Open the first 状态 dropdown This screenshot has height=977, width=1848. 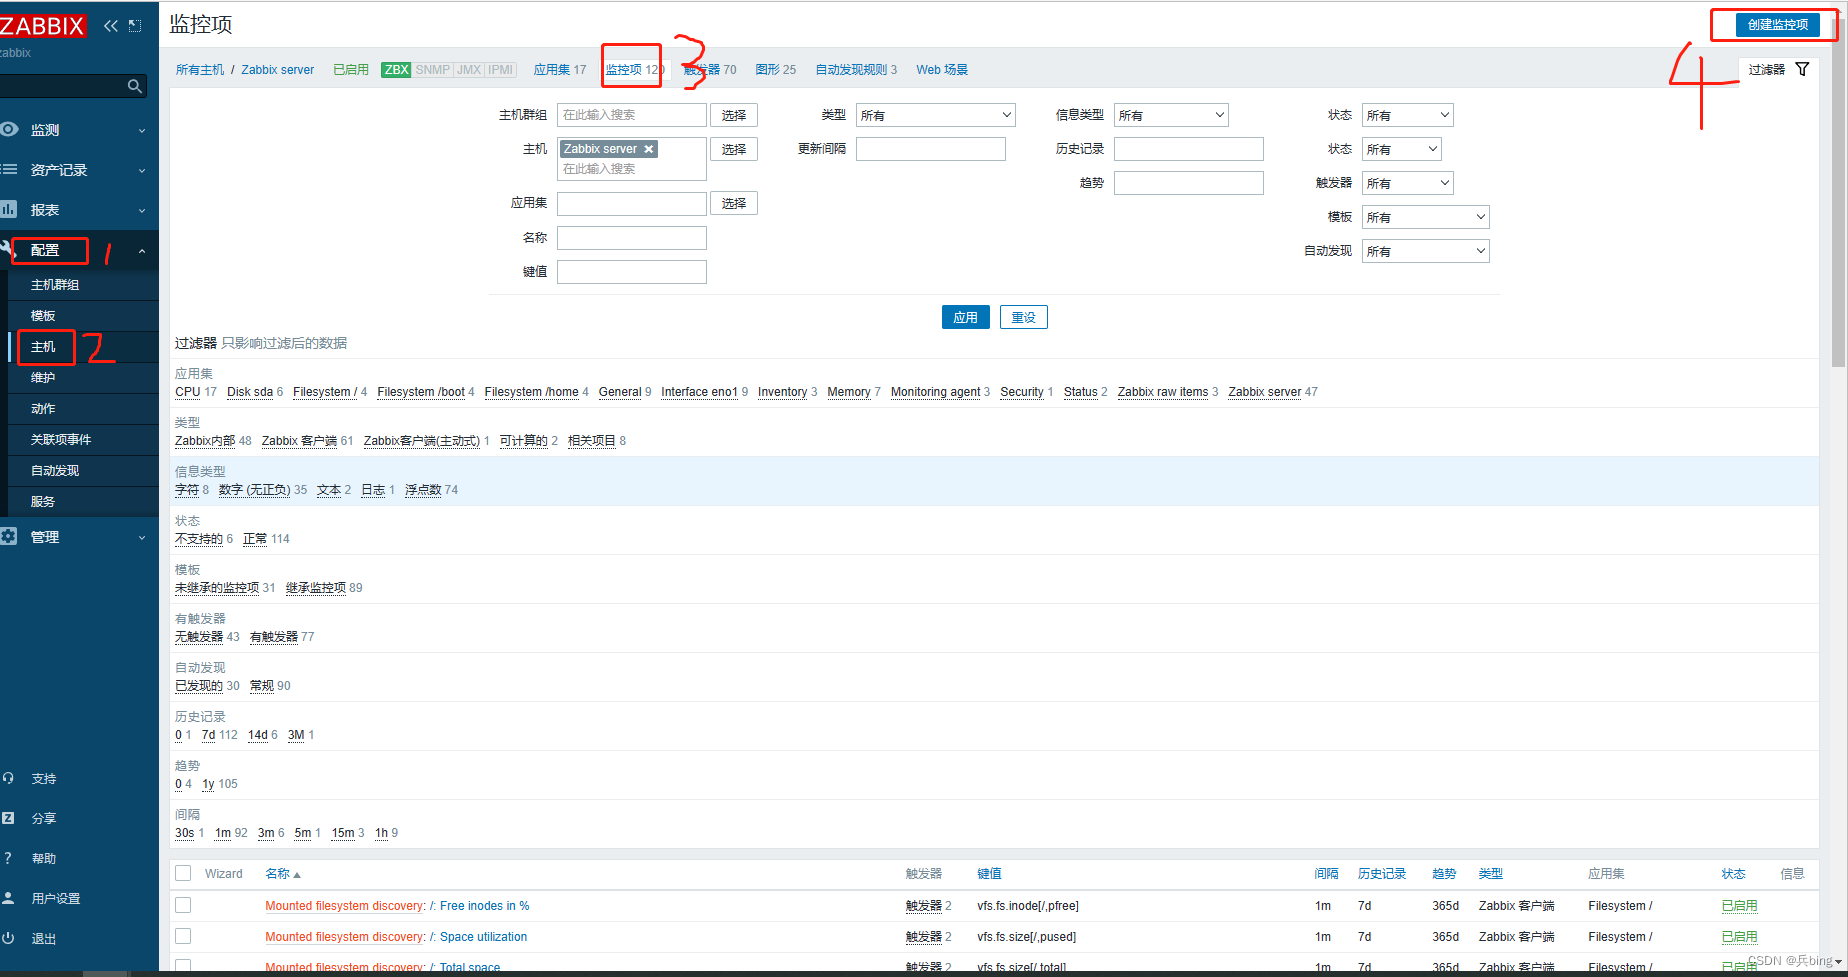point(1407,115)
